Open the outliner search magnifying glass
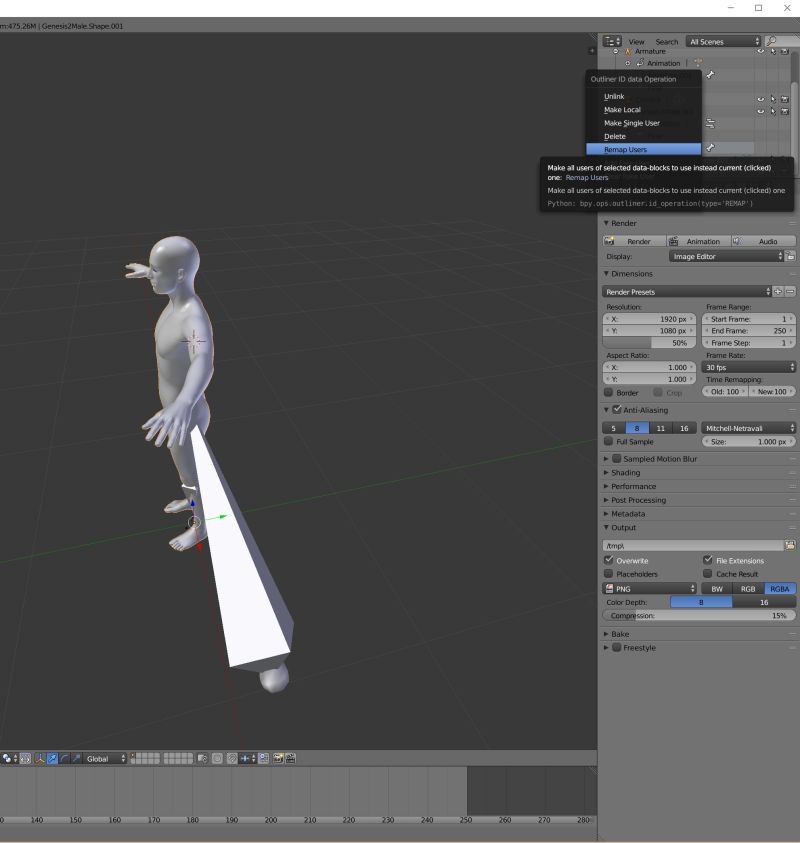800x843 pixels. pos(772,41)
